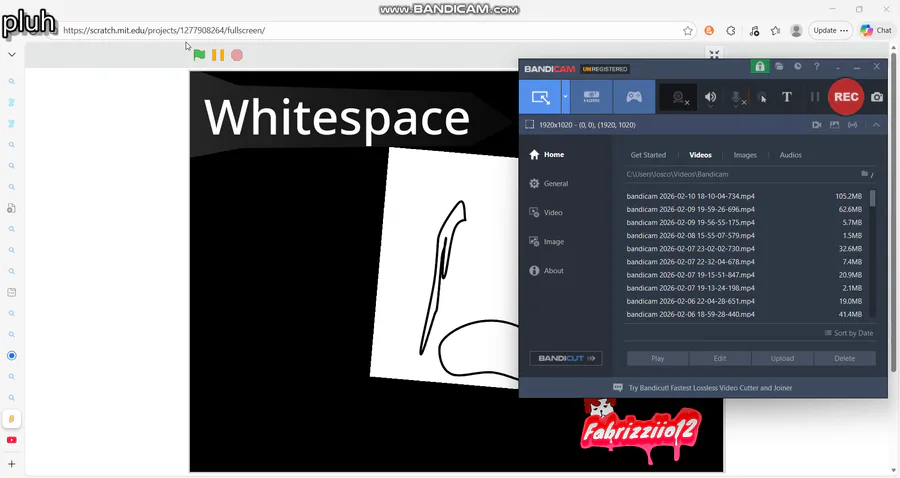Select Bandicam screen recording mode icon
Image resolution: width=900 pixels, height=478 pixels.
[x=540, y=97]
